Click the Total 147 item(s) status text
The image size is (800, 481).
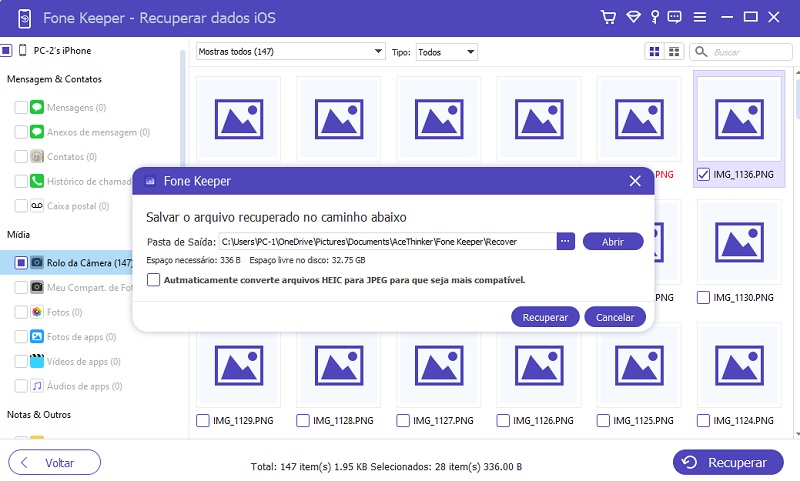[386, 466]
